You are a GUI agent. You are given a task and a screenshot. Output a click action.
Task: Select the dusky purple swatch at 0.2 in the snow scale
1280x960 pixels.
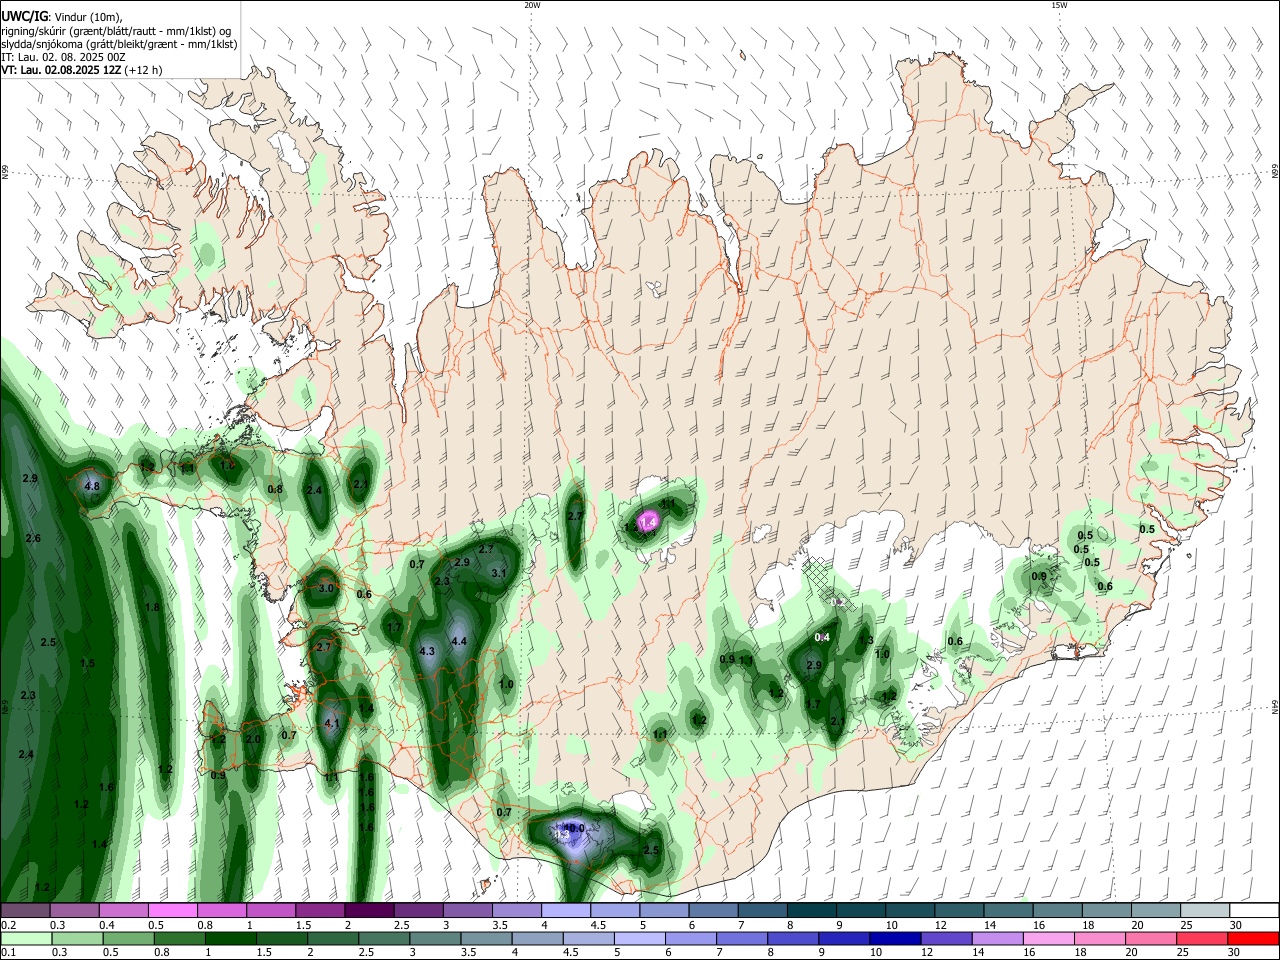25,910
